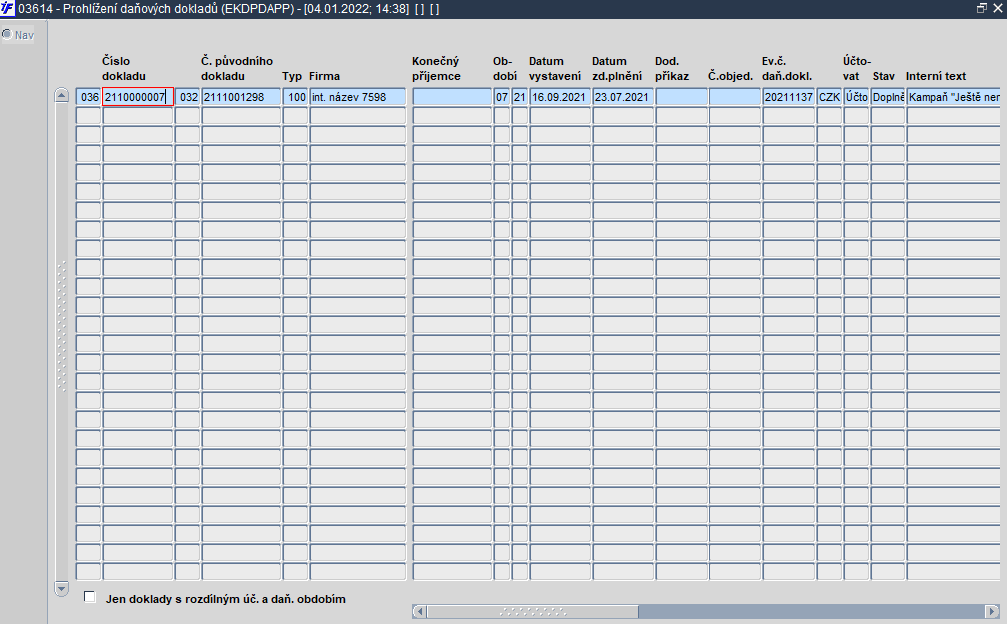
Task: Click the horizontal scroll right arrow
Action: (x=992, y=611)
